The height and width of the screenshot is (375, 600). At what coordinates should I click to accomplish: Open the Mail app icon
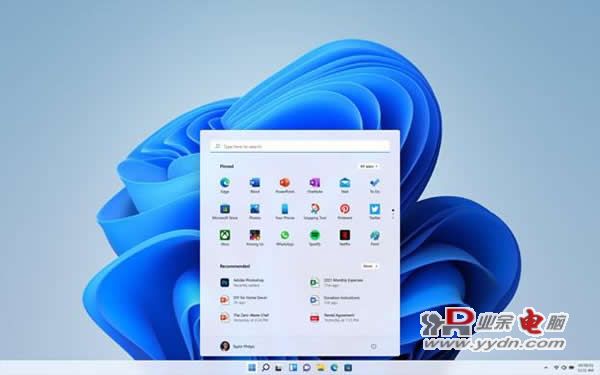(345, 184)
